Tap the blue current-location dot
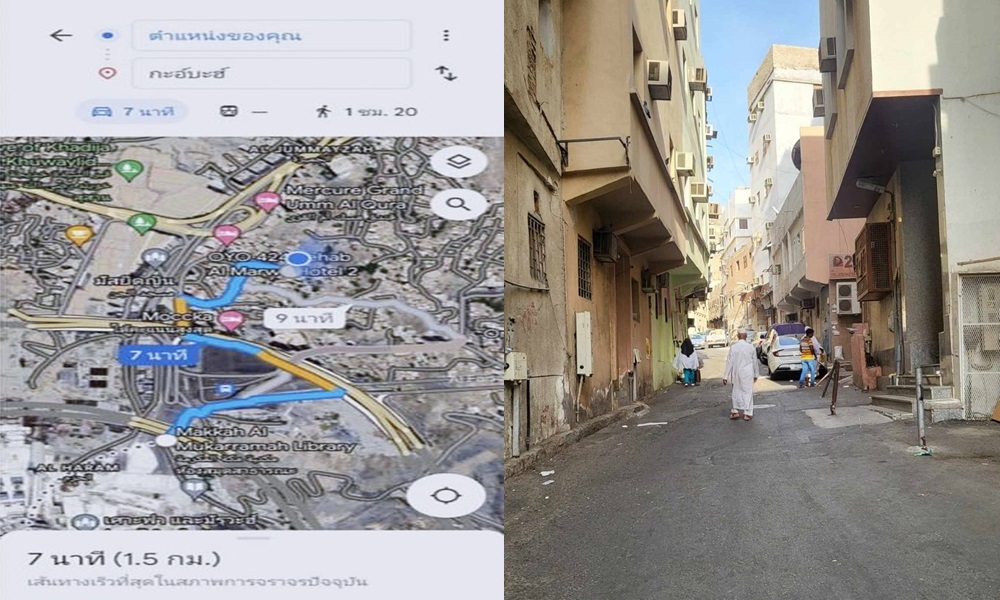This screenshot has height=600, width=1000. coord(298,258)
